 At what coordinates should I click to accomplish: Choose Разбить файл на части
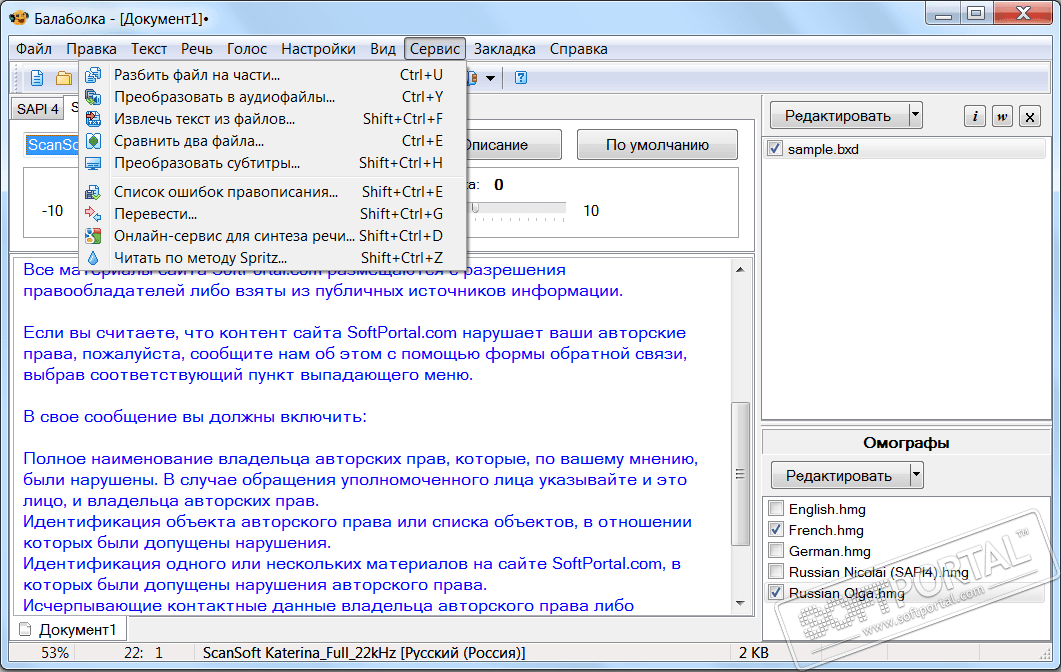tap(273, 75)
